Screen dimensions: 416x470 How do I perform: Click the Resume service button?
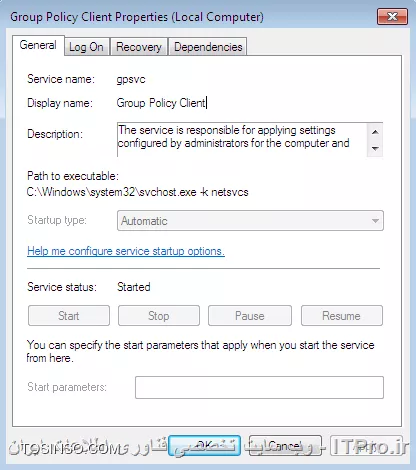coord(342,316)
